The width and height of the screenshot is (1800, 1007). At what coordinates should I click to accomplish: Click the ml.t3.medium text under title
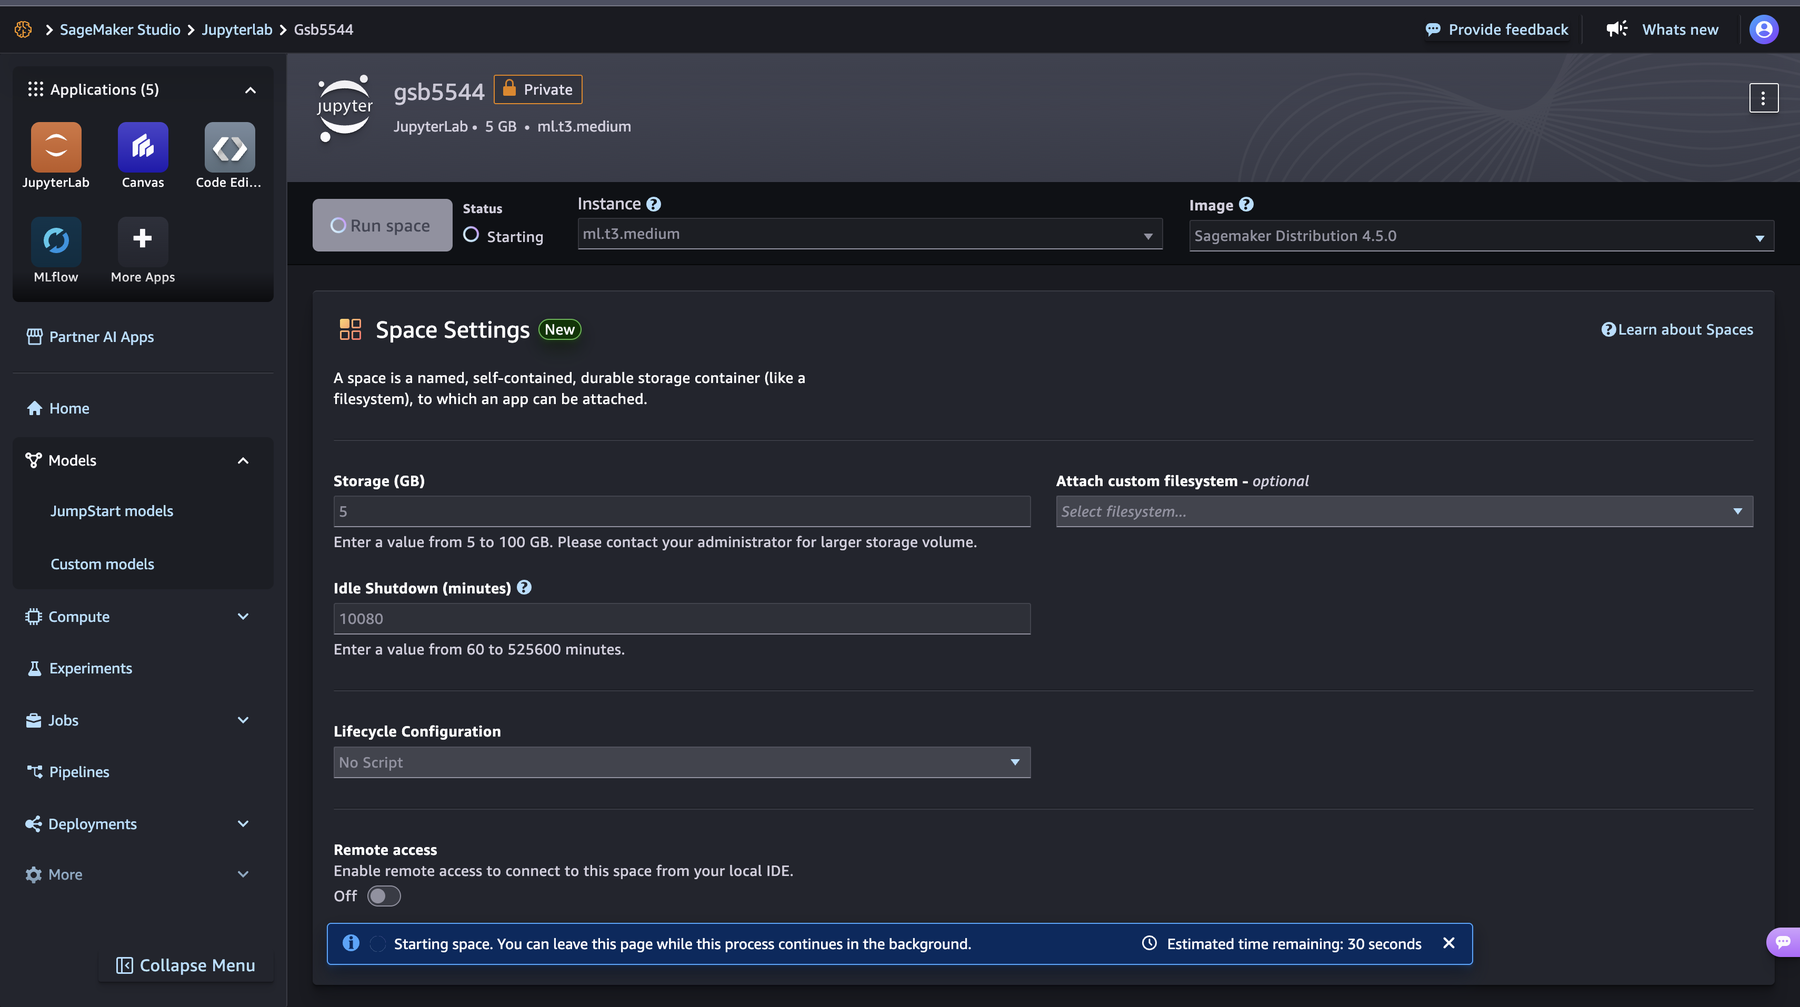(x=584, y=126)
